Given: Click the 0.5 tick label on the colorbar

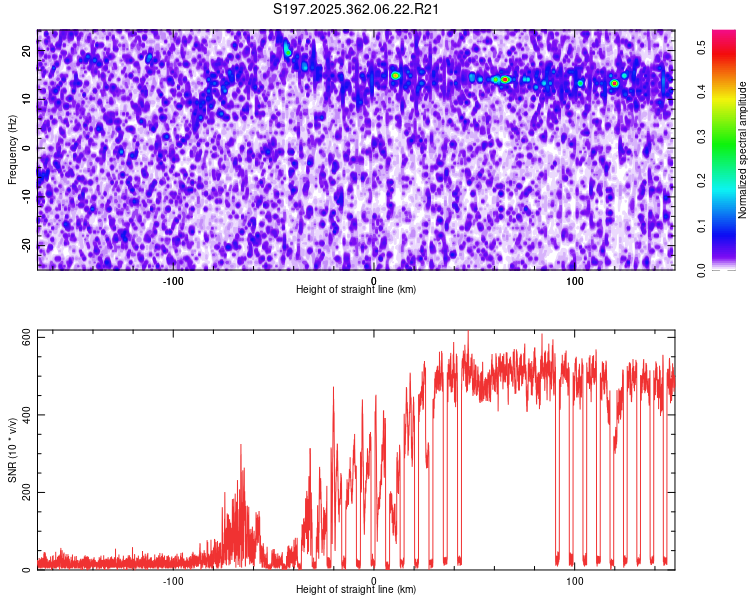Looking at the screenshot, I should click(703, 45).
